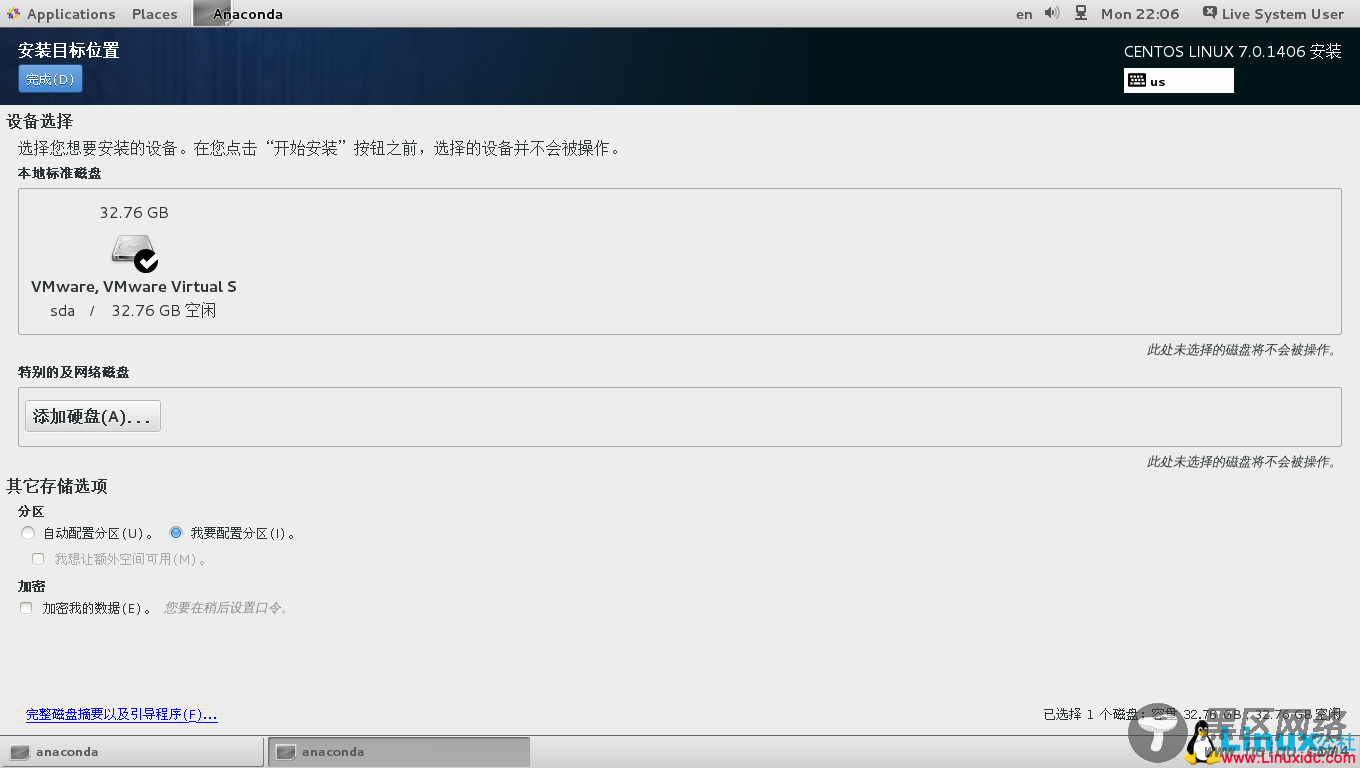Click the 本地标准磁盘 label
The image size is (1360, 768).
click(59, 173)
